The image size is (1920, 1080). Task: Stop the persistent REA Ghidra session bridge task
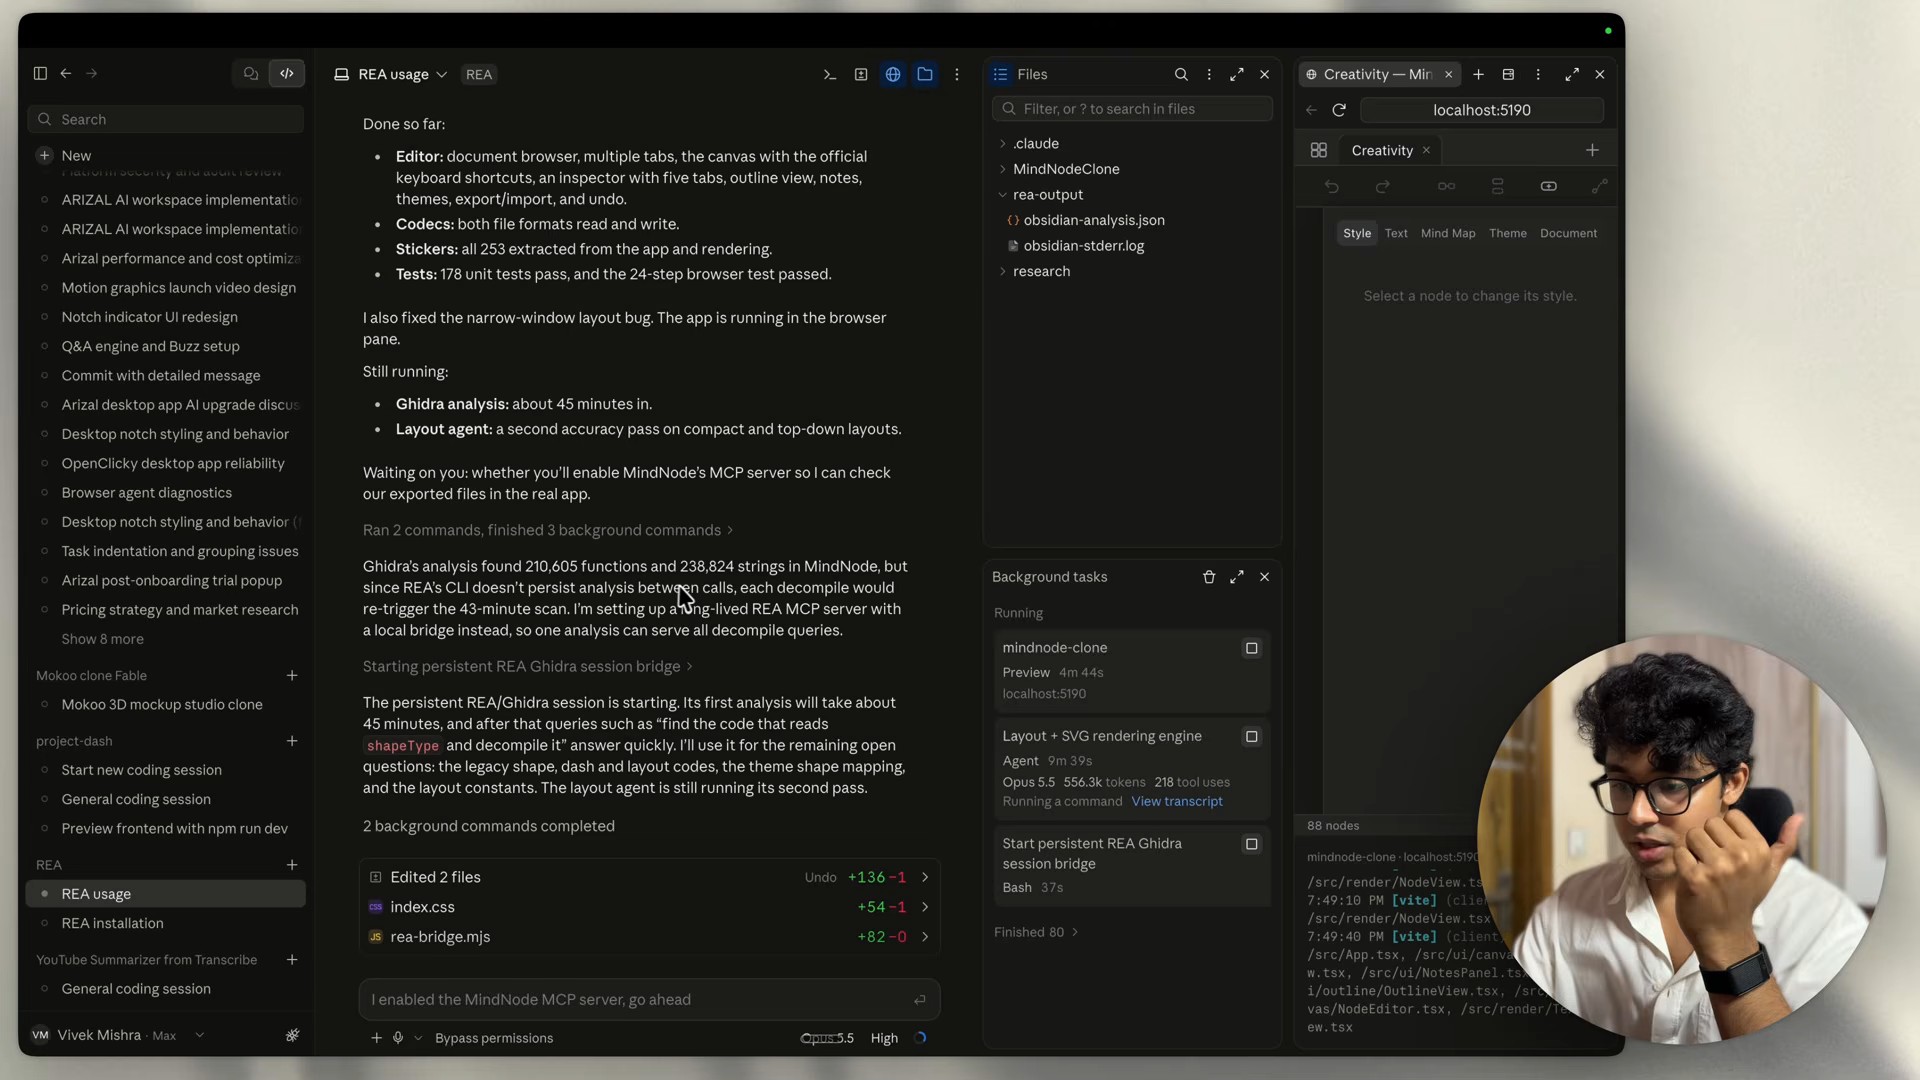click(x=1251, y=844)
